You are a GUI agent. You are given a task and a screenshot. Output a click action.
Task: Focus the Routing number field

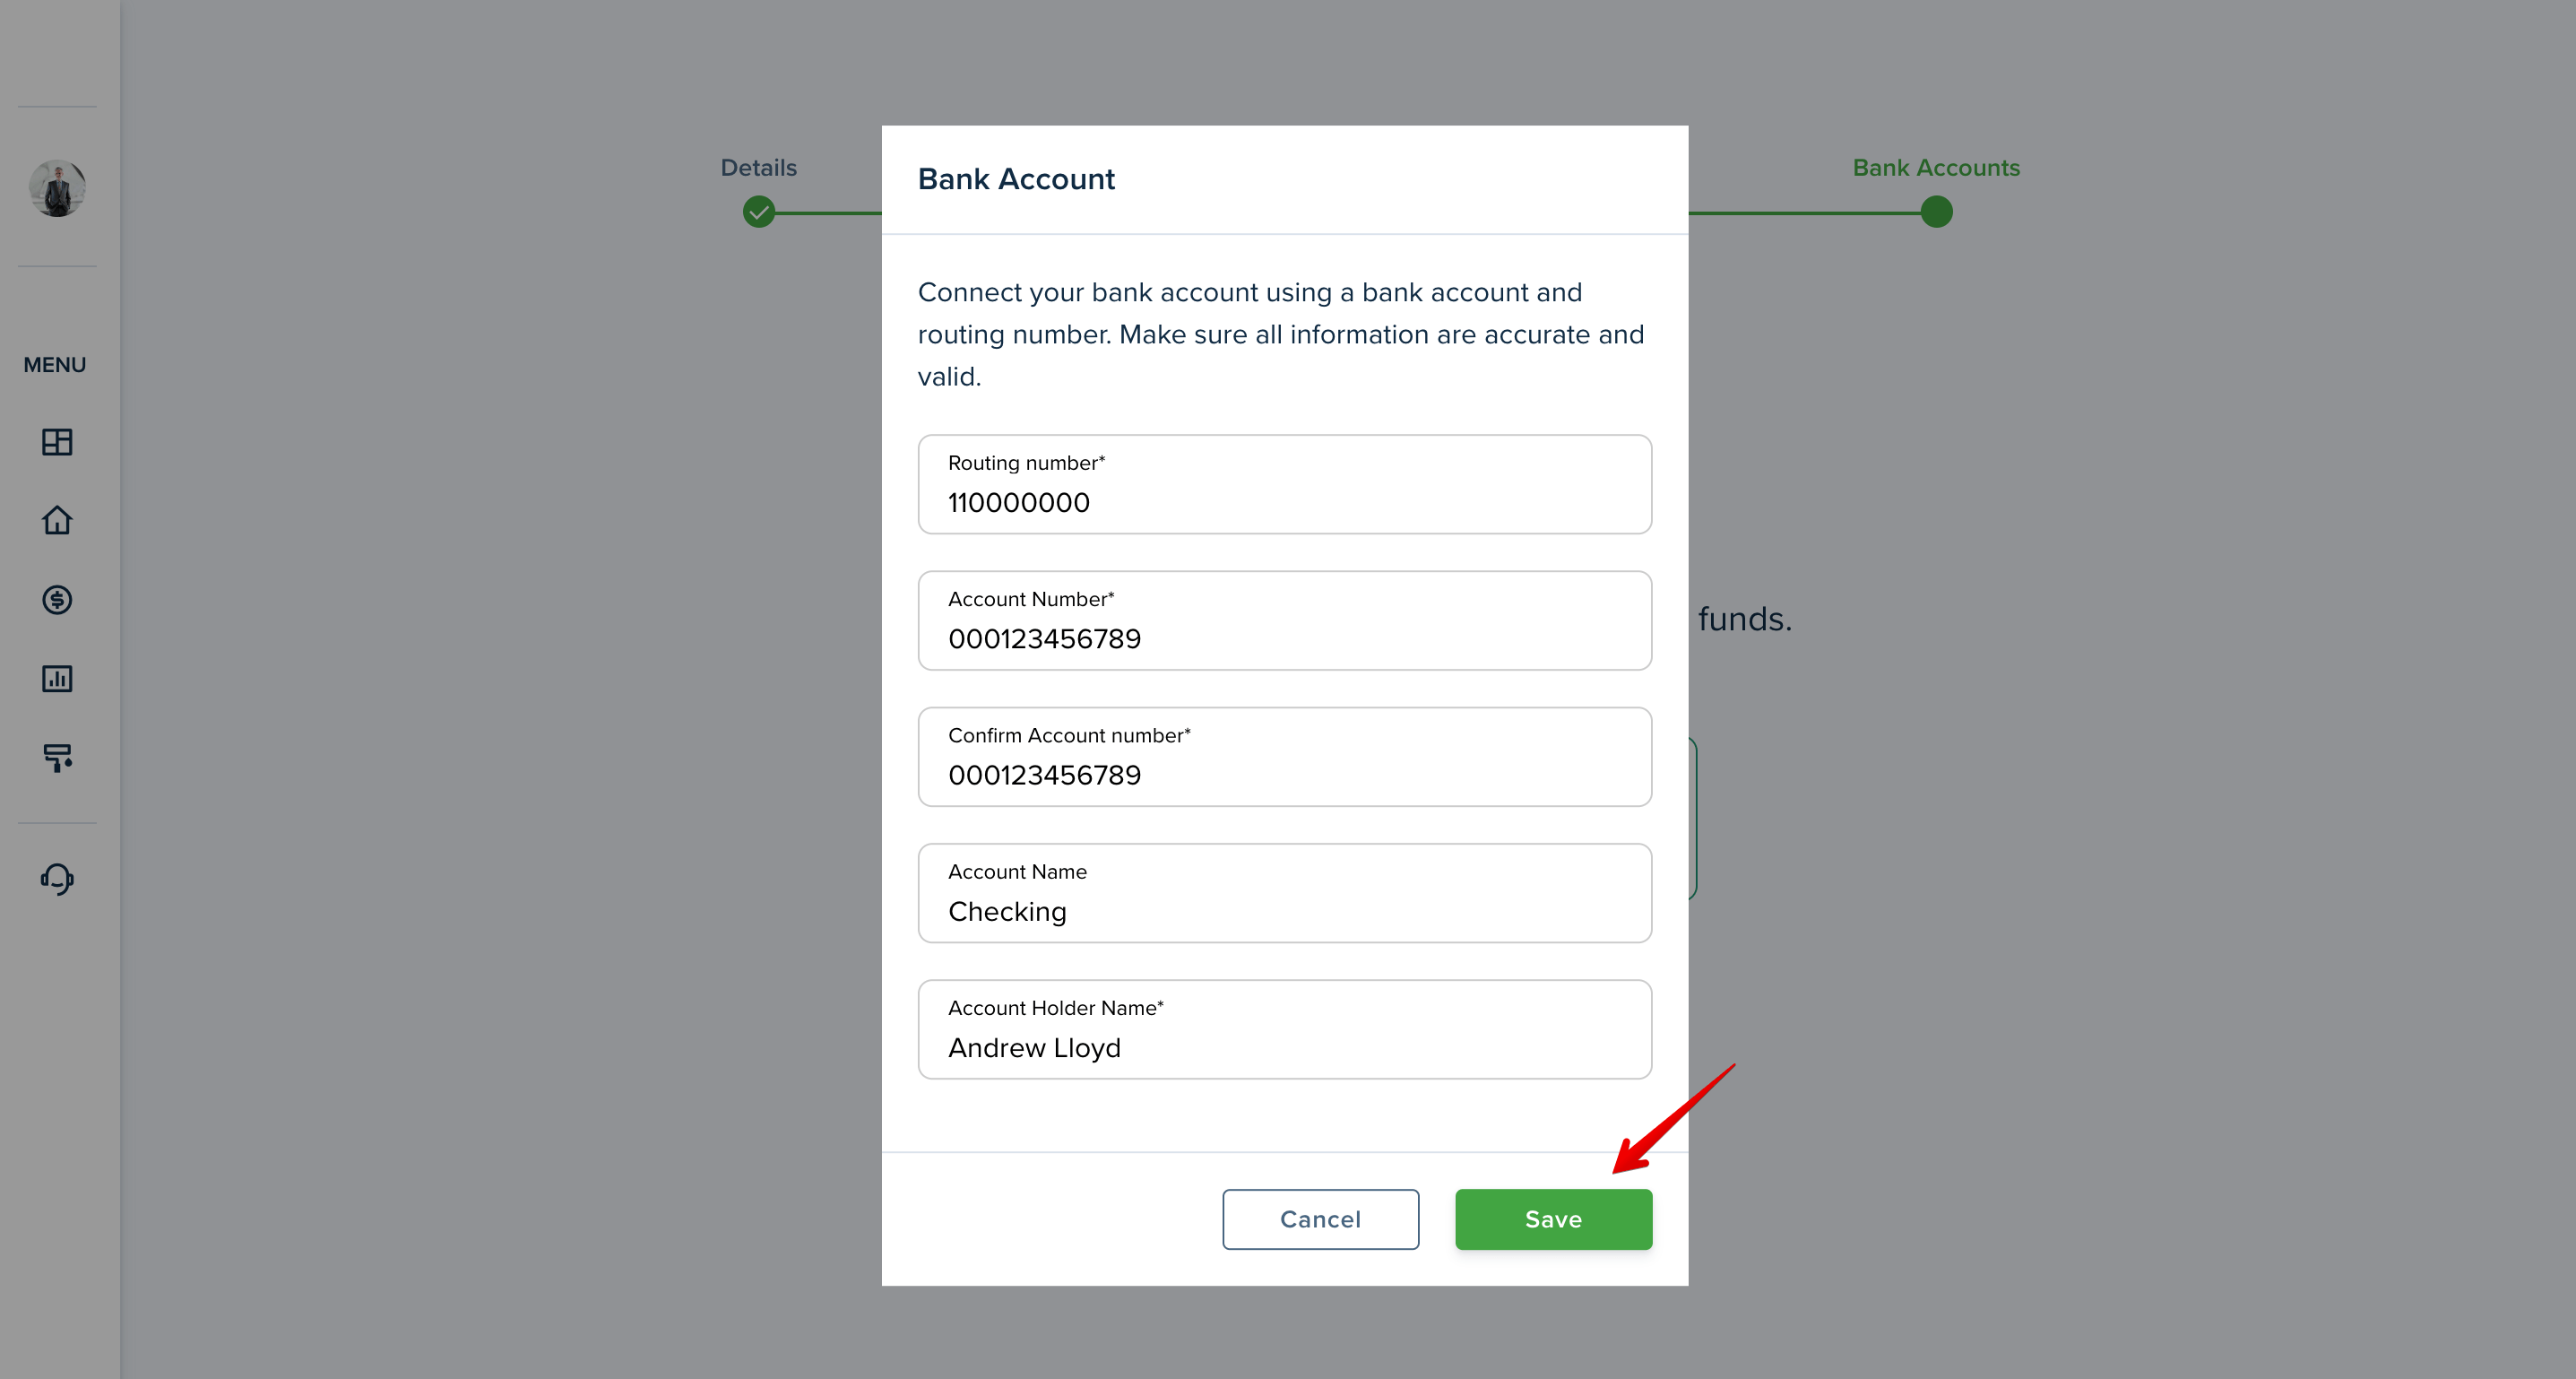click(1284, 484)
